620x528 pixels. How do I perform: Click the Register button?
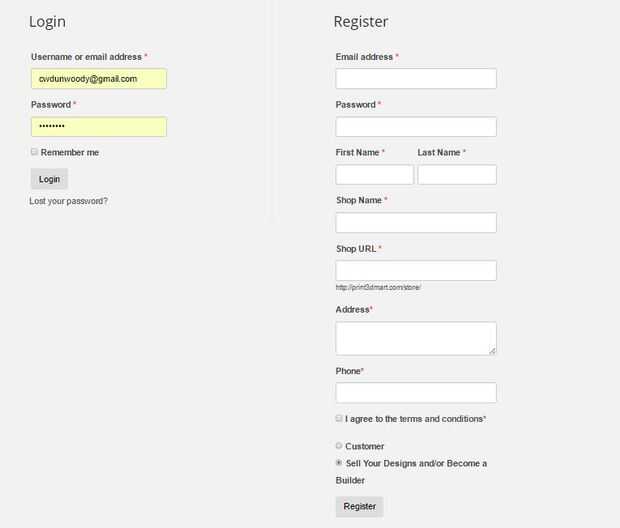tap(359, 506)
